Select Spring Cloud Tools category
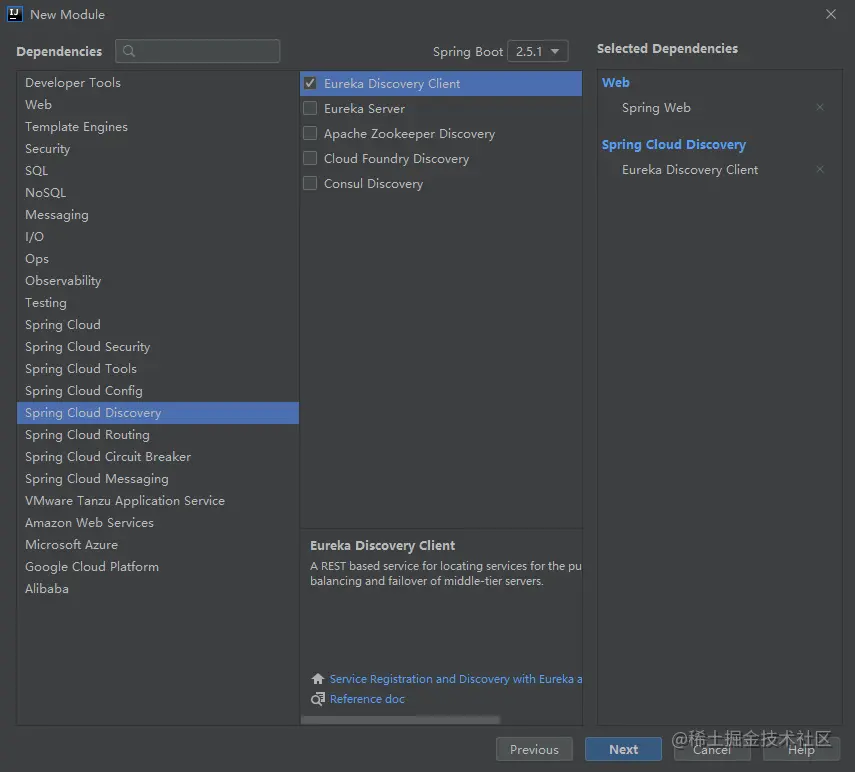855x772 pixels. pos(158,369)
